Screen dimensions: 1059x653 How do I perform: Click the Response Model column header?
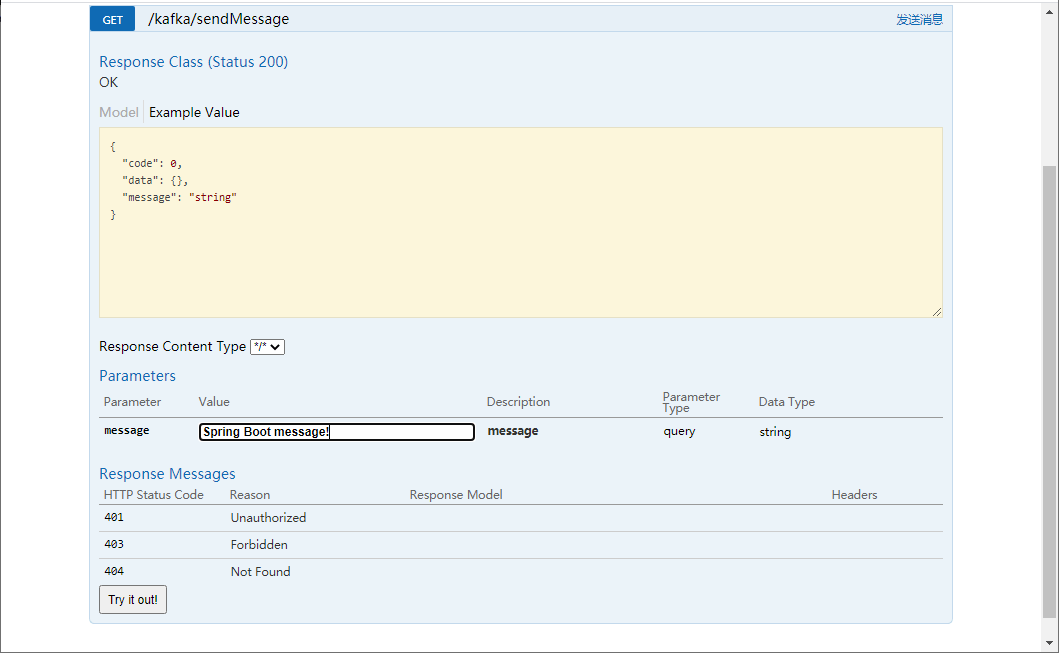tap(456, 494)
